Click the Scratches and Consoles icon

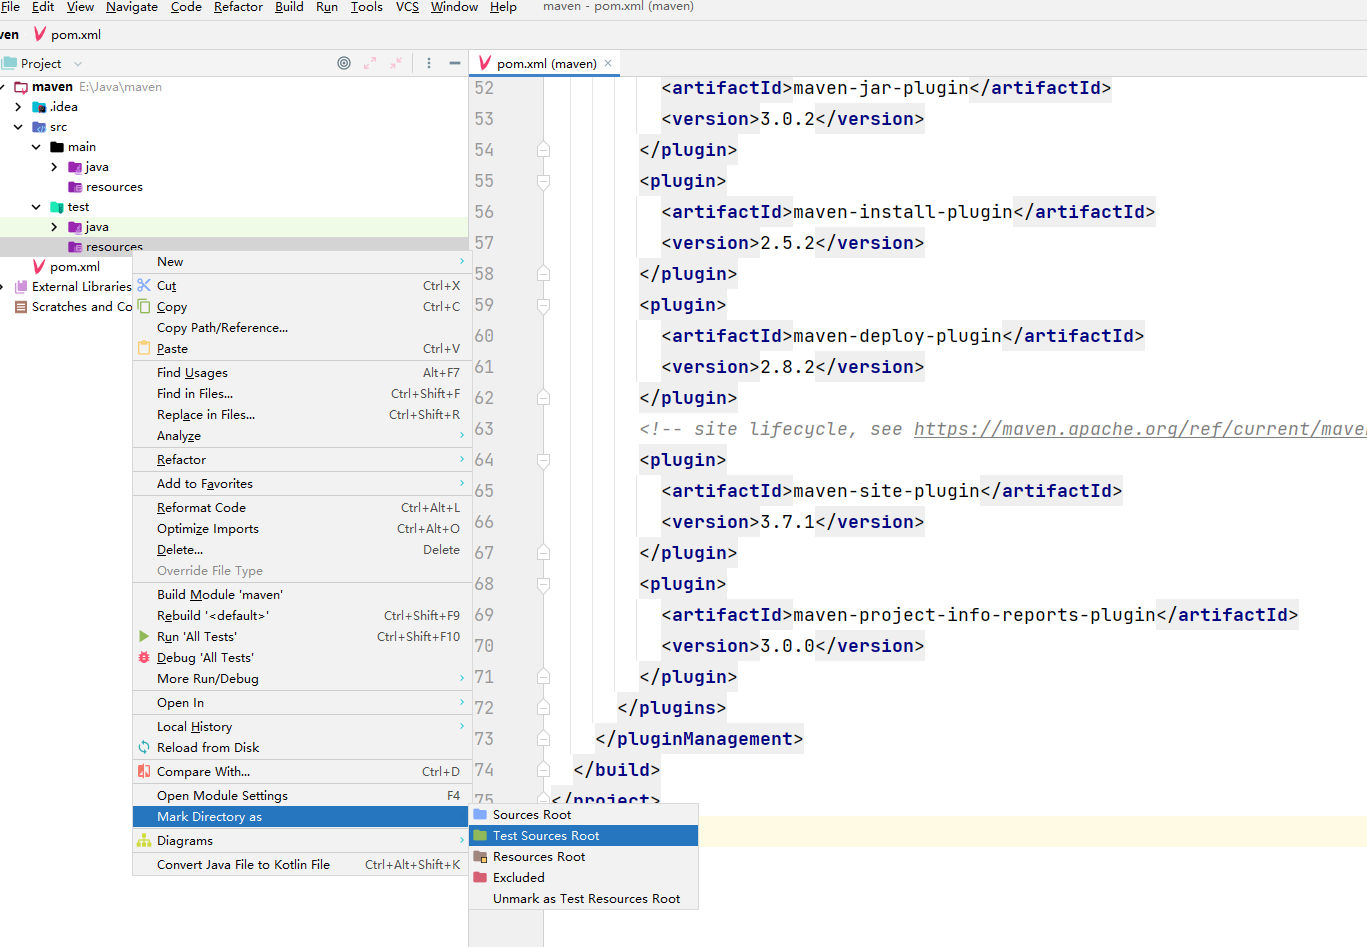[21, 307]
